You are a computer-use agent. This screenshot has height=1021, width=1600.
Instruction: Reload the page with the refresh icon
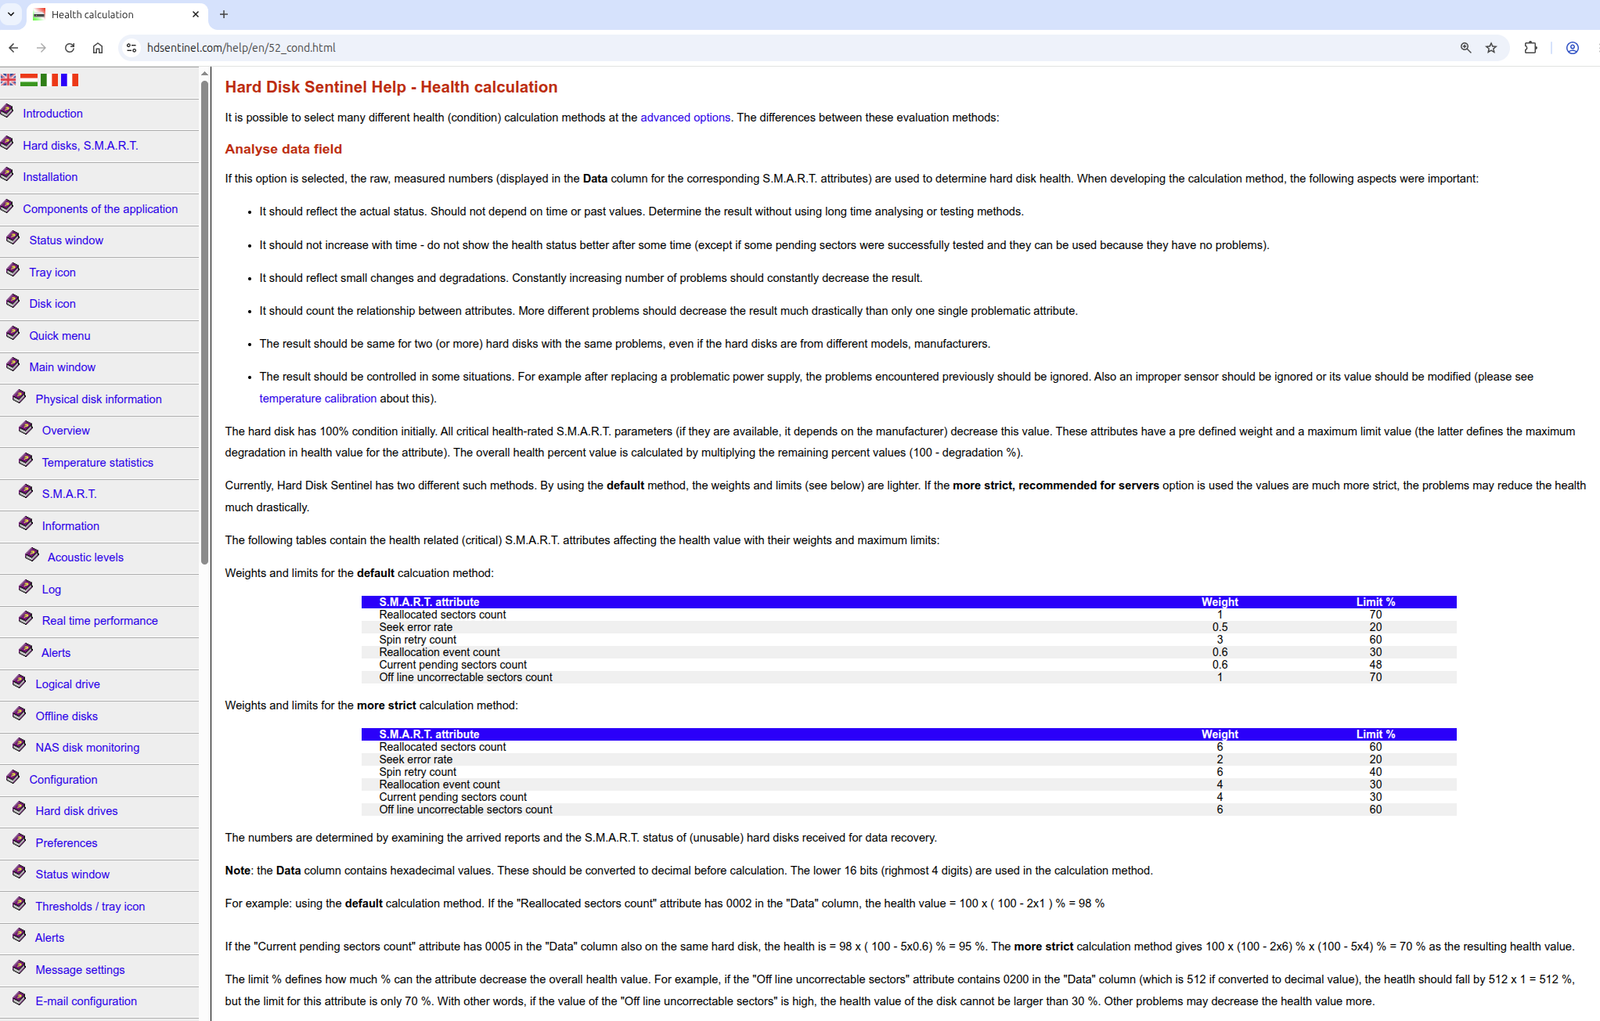(x=69, y=48)
